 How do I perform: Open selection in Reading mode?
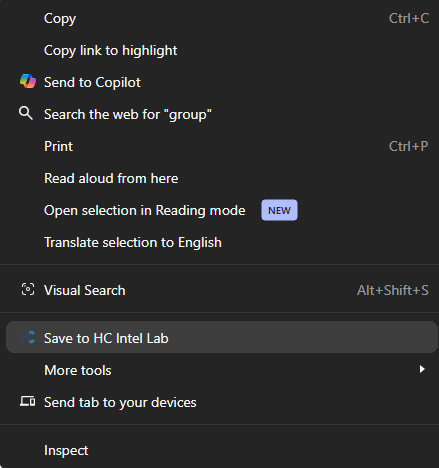pyautogui.click(x=219, y=210)
